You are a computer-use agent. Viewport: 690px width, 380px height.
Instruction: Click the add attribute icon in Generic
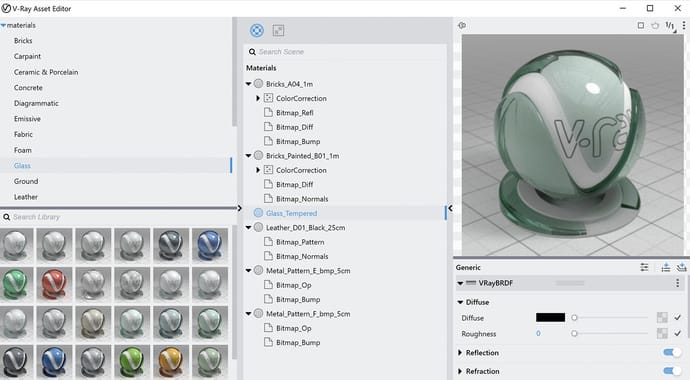point(681,267)
